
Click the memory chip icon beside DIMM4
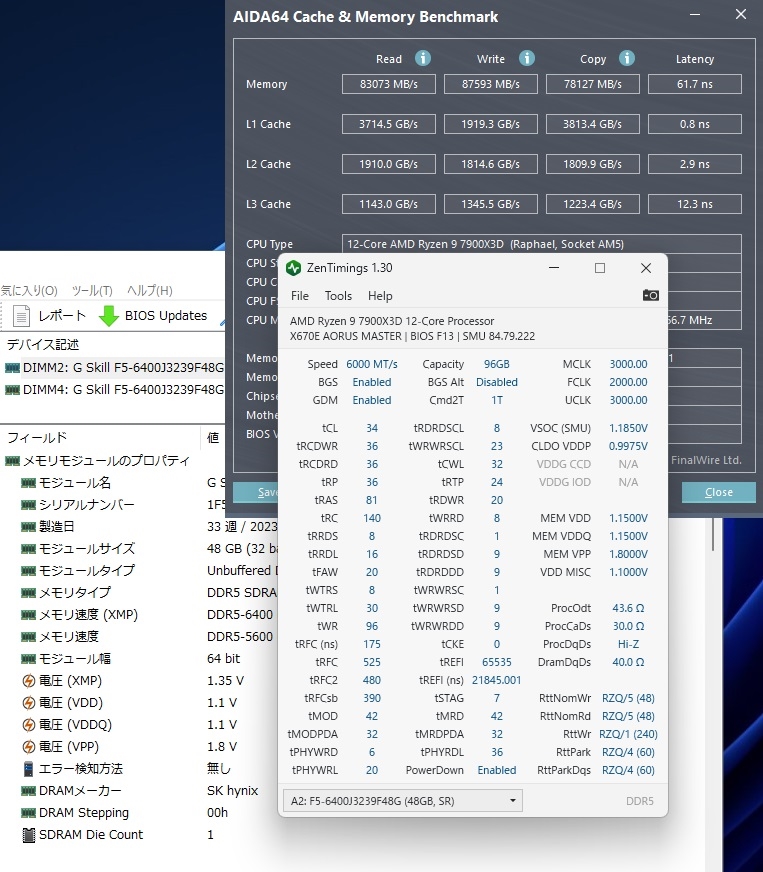tap(12, 390)
